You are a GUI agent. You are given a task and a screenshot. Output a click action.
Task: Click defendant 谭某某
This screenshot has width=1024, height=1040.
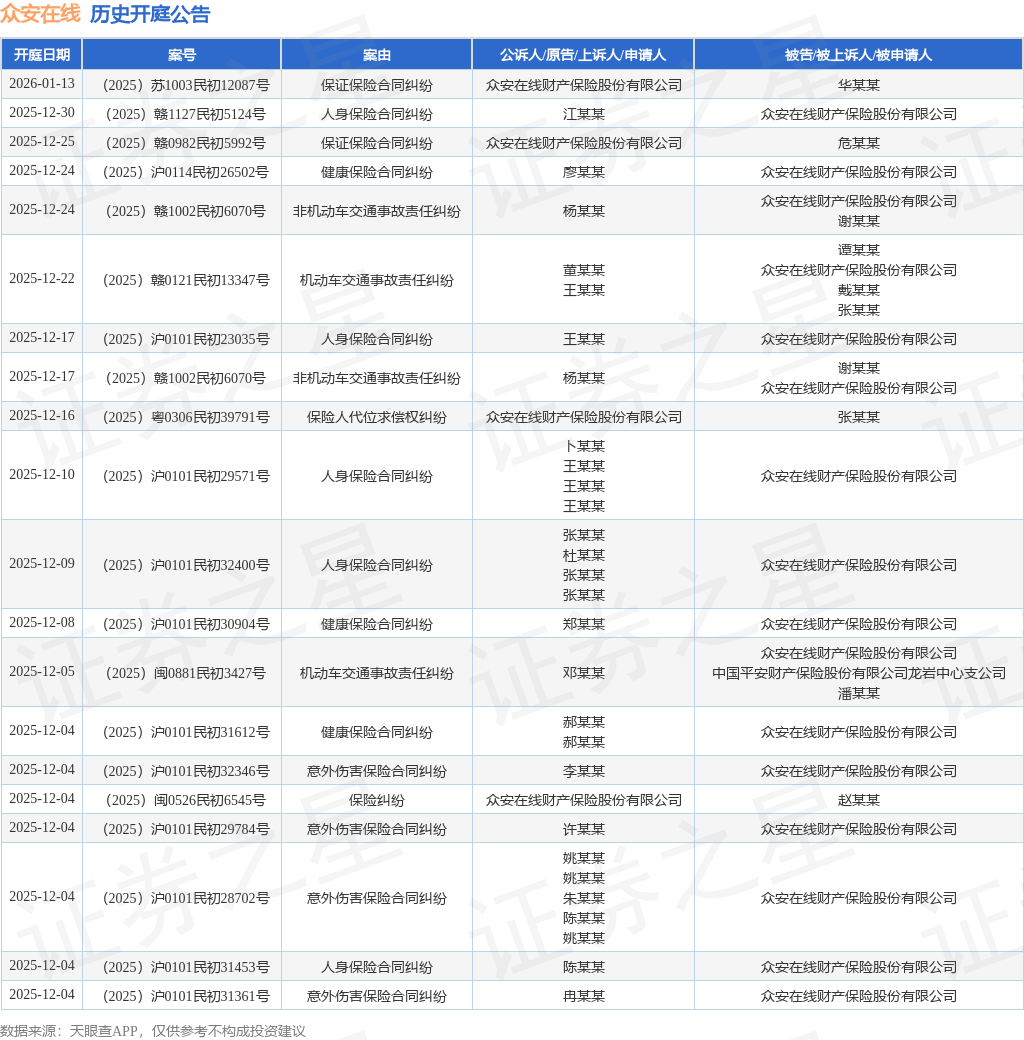click(x=858, y=250)
